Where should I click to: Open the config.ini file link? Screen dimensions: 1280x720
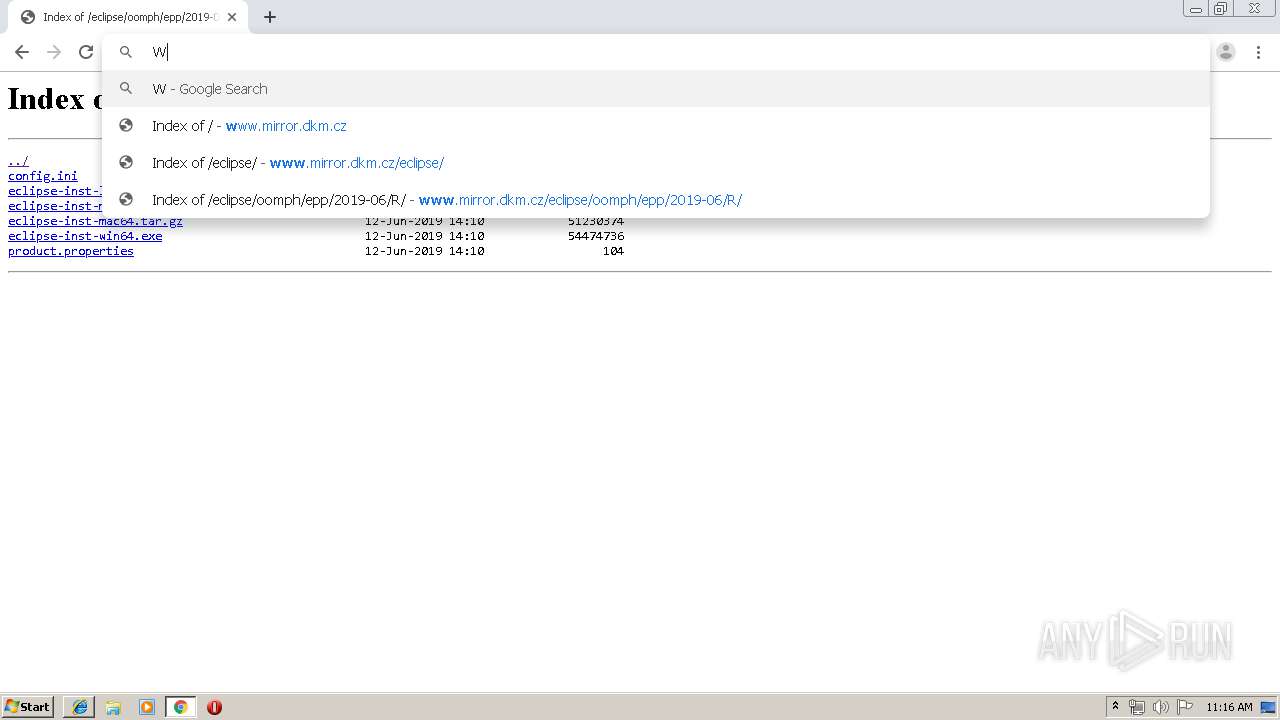(x=43, y=176)
